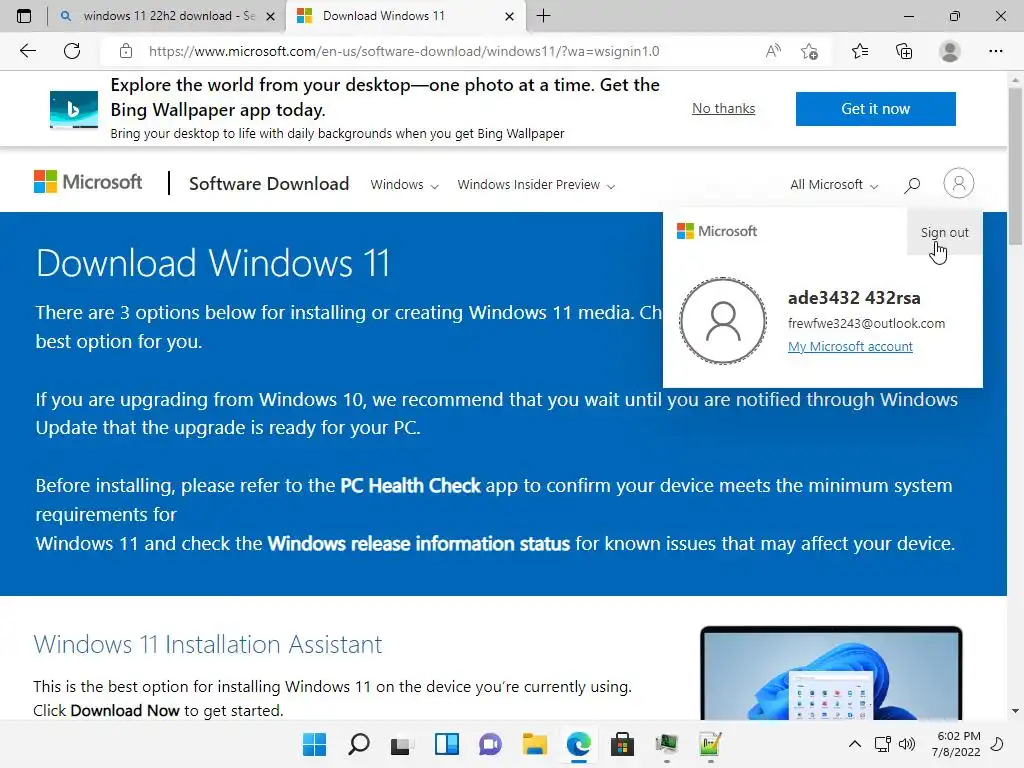Go to Microsoft logo home link

pyautogui.click(x=88, y=182)
